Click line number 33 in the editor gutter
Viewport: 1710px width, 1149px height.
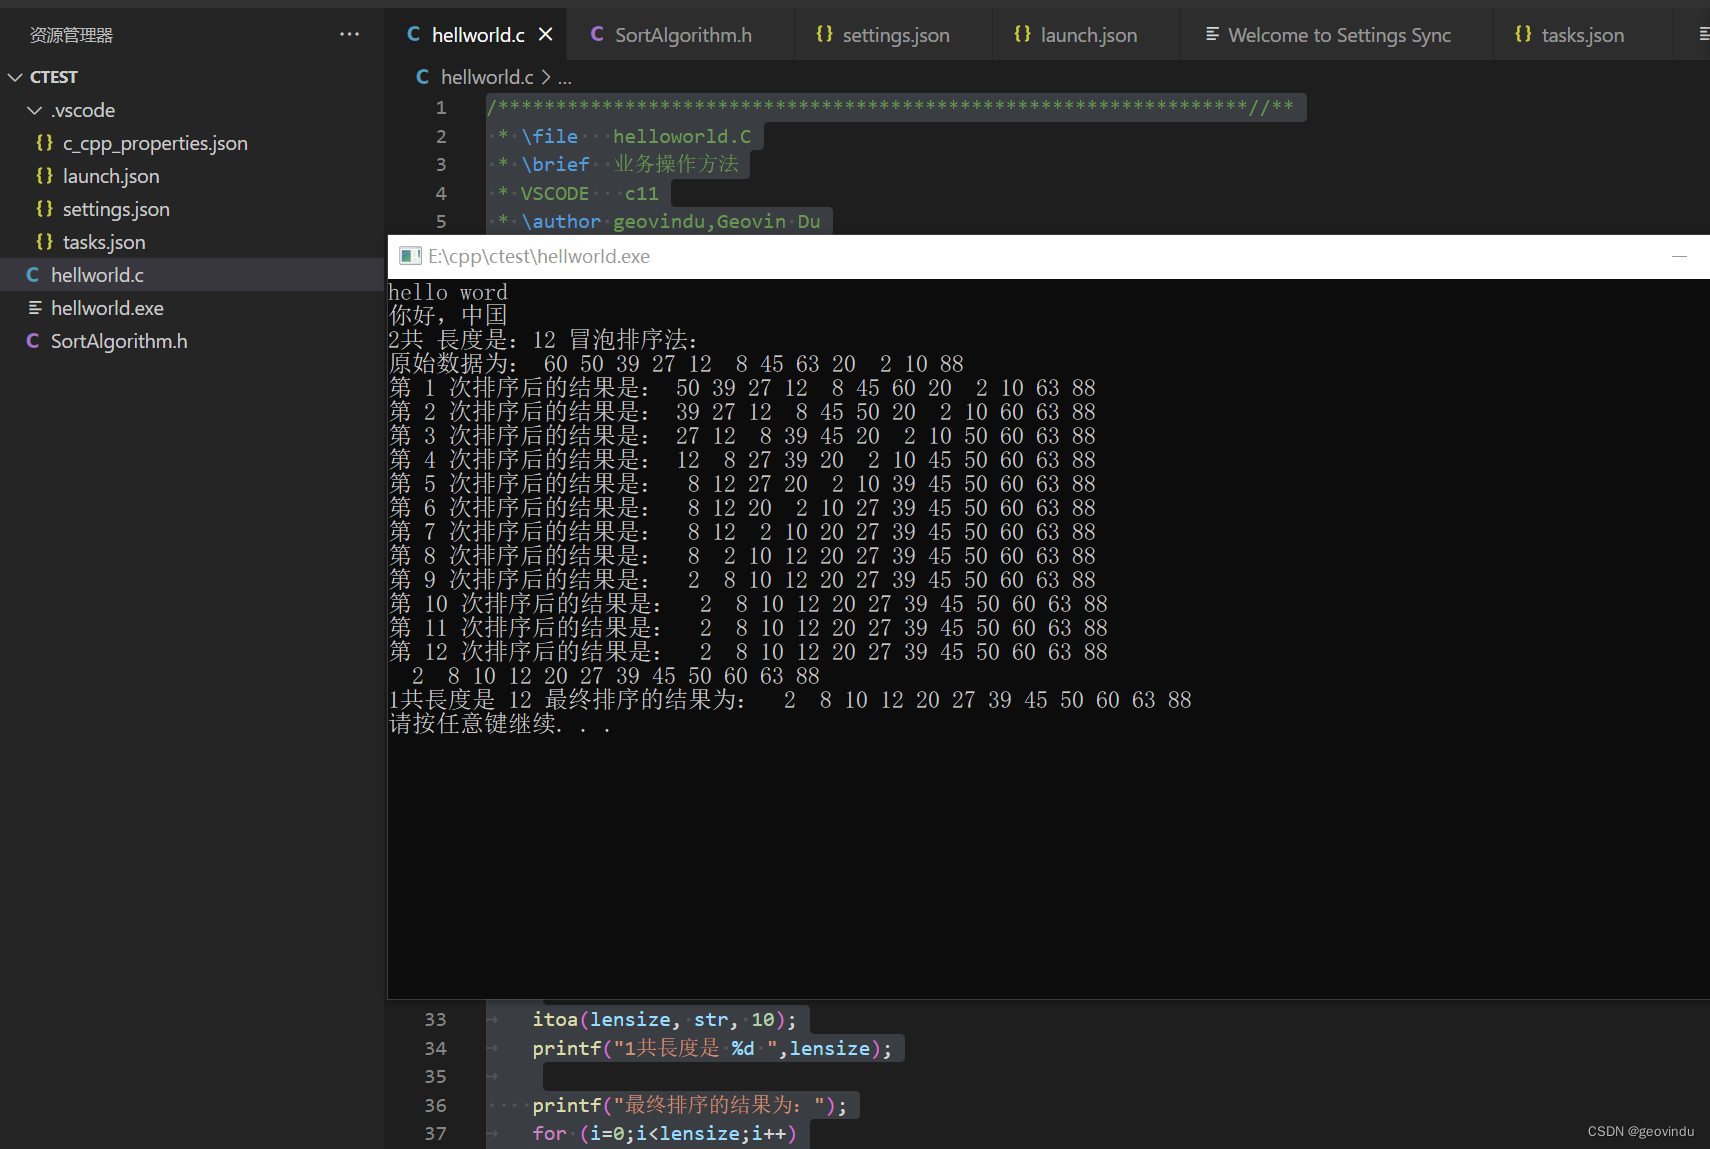435,1020
